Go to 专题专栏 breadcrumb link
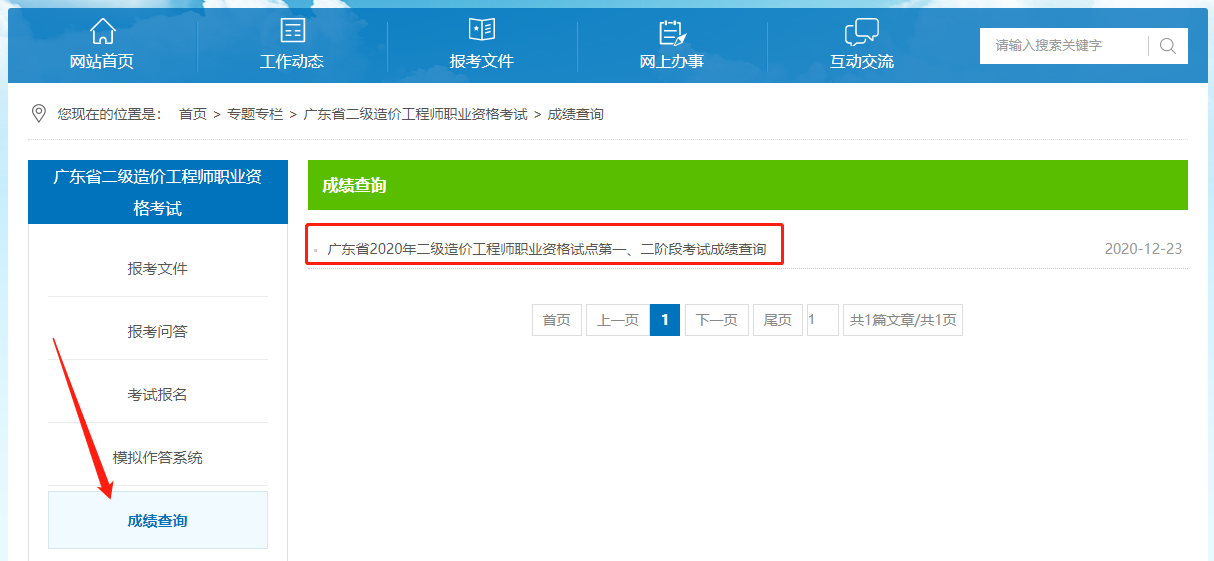Screen dimensions: 1214x561 point(255,114)
